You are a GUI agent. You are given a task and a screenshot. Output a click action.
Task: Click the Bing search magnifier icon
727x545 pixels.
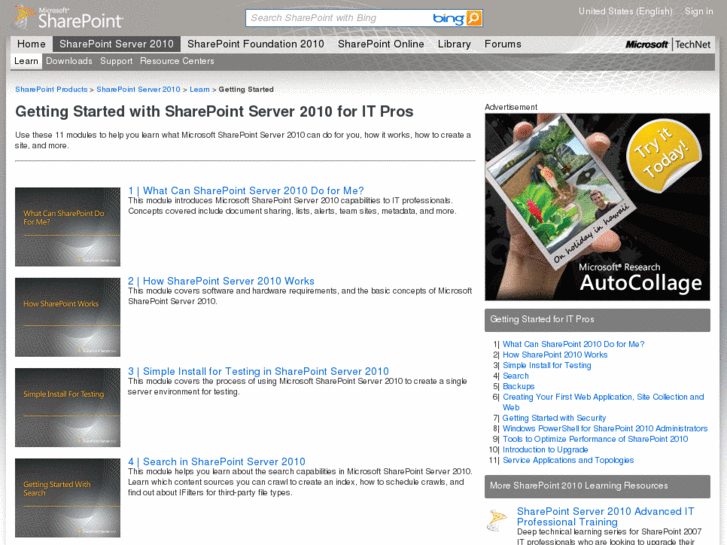click(474, 18)
